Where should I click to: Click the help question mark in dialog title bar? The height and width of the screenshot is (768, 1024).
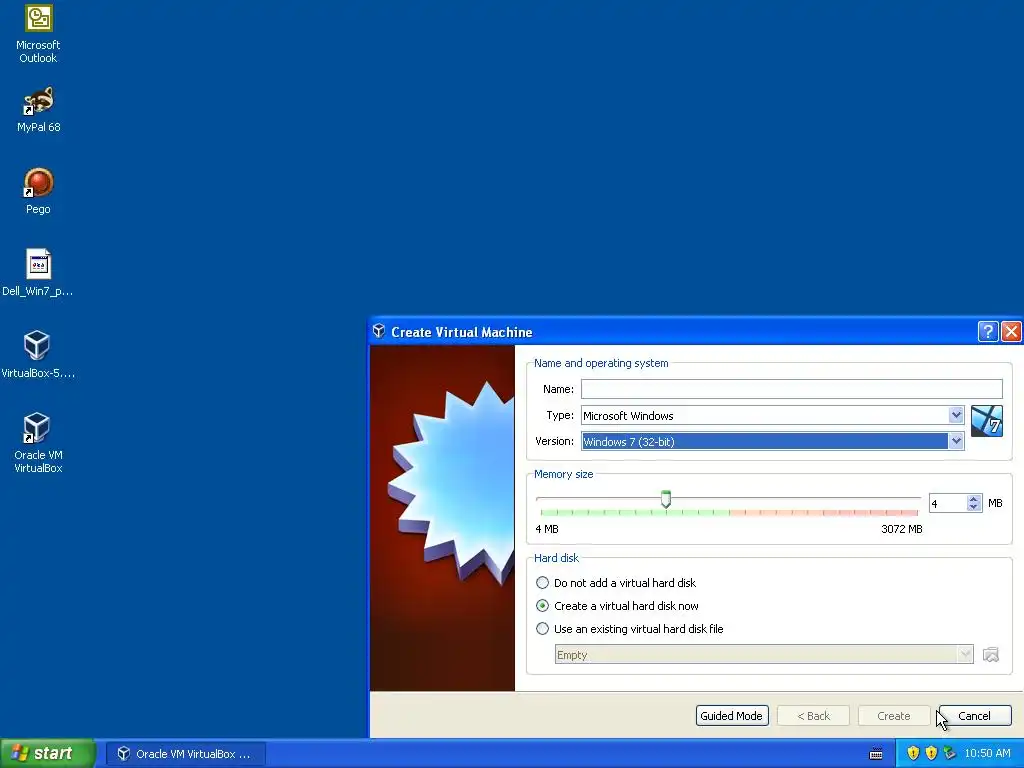click(987, 332)
